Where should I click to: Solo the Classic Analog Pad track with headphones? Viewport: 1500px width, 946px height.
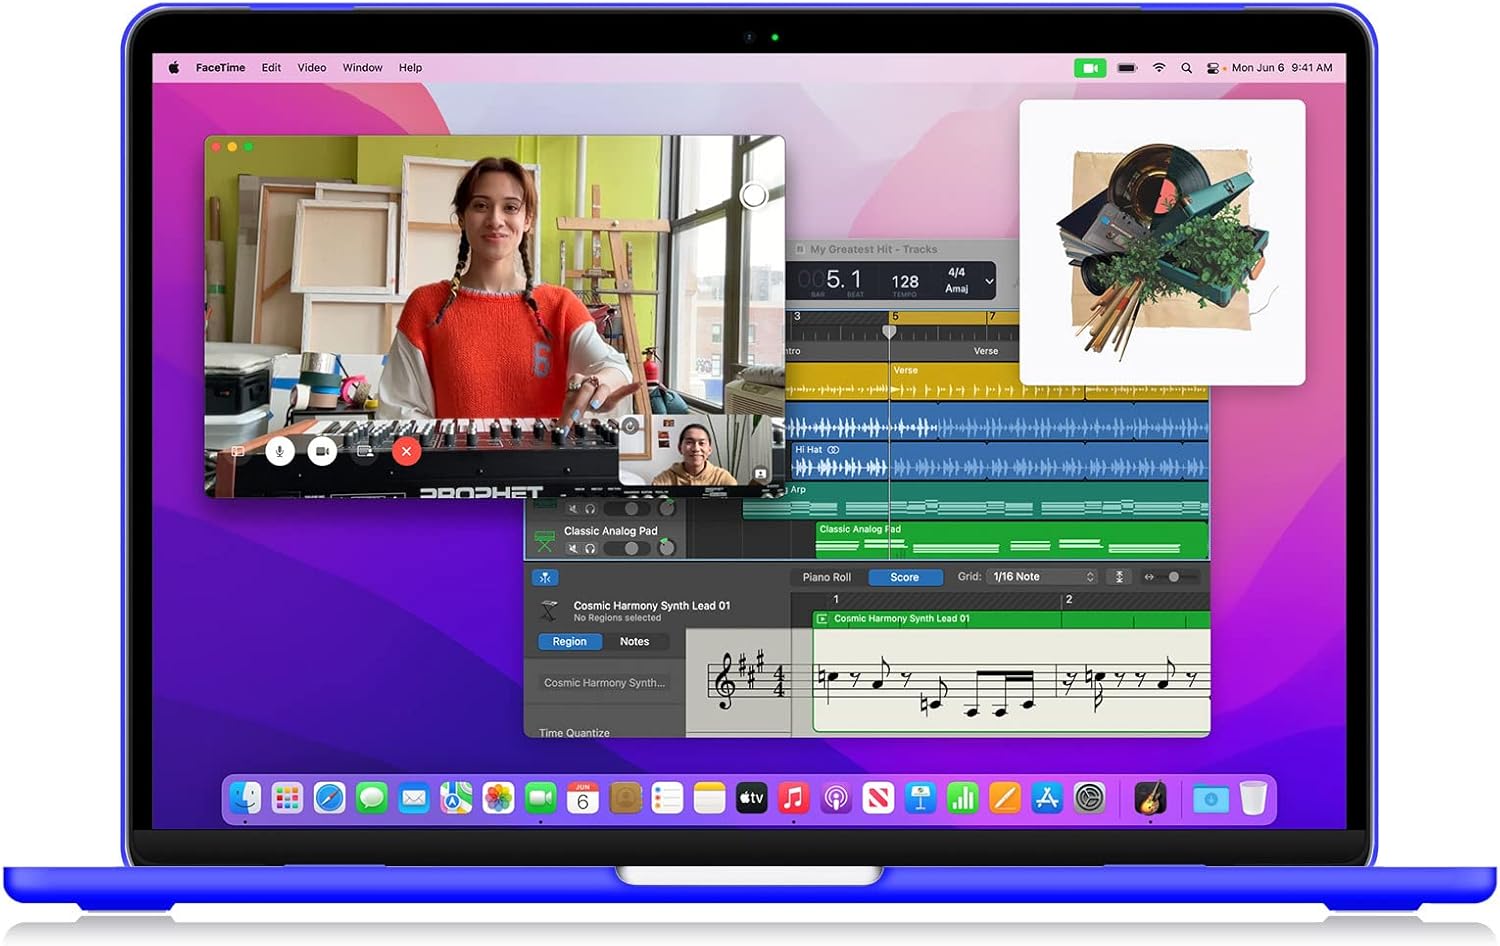point(590,548)
